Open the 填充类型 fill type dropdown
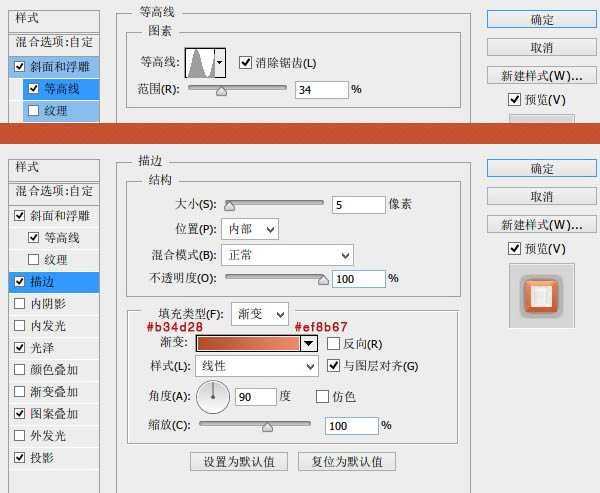Viewport: 600px width, 493px height. point(259,315)
